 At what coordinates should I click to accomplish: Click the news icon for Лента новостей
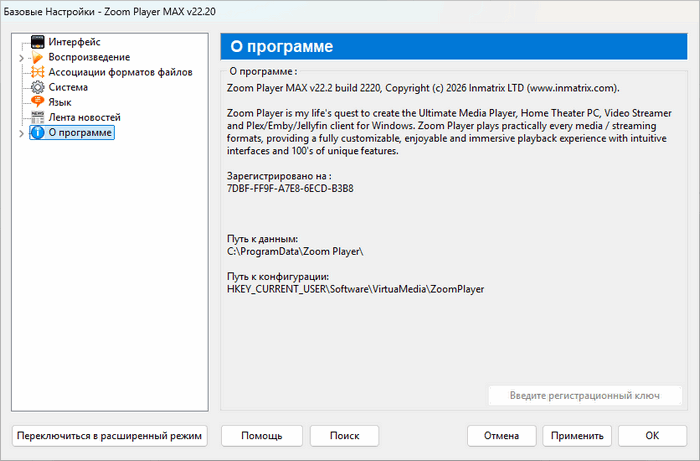coord(38,117)
